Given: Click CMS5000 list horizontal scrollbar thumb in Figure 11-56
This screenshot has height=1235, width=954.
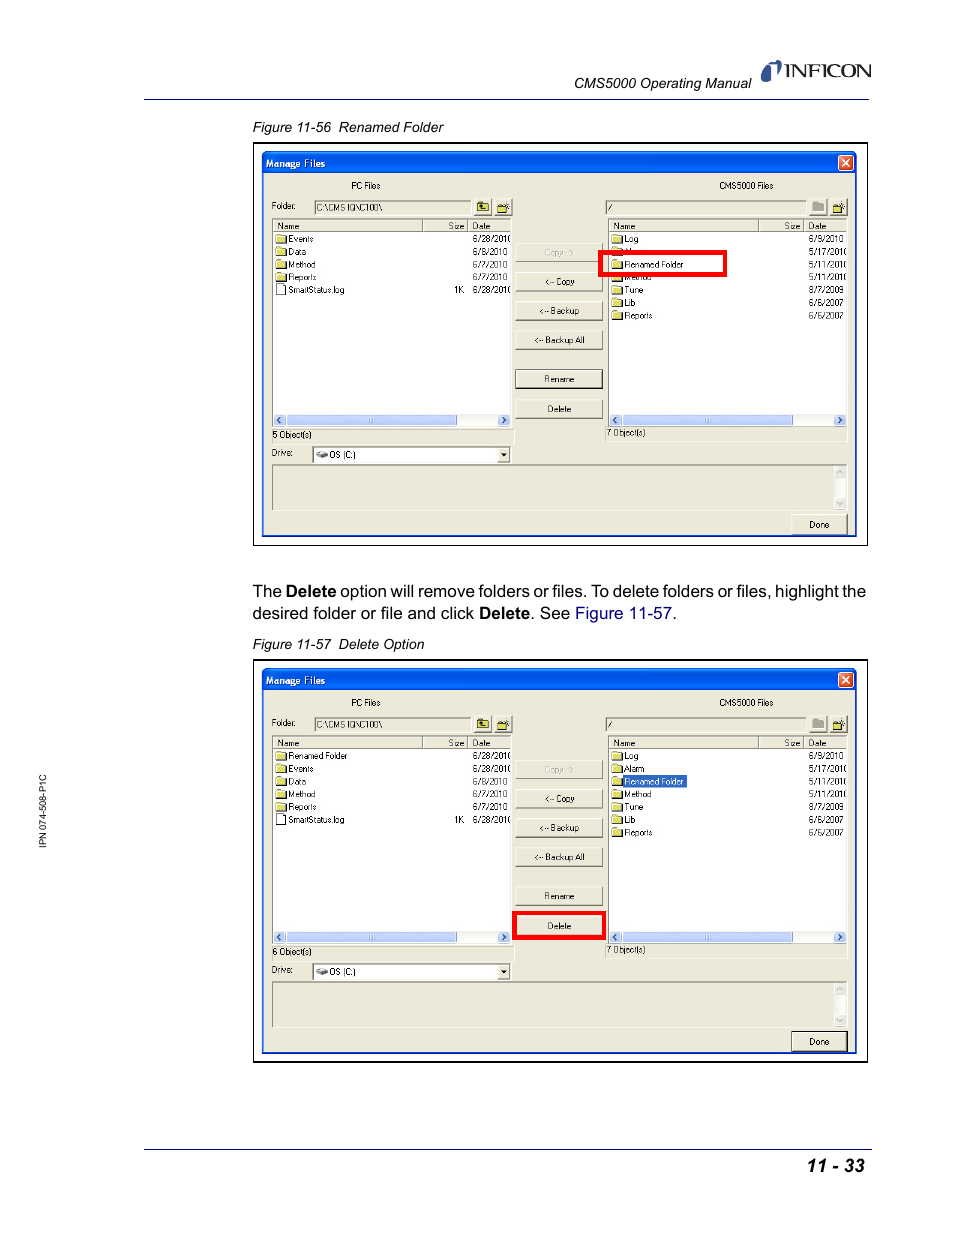Looking at the screenshot, I should (x=707, y=420).
